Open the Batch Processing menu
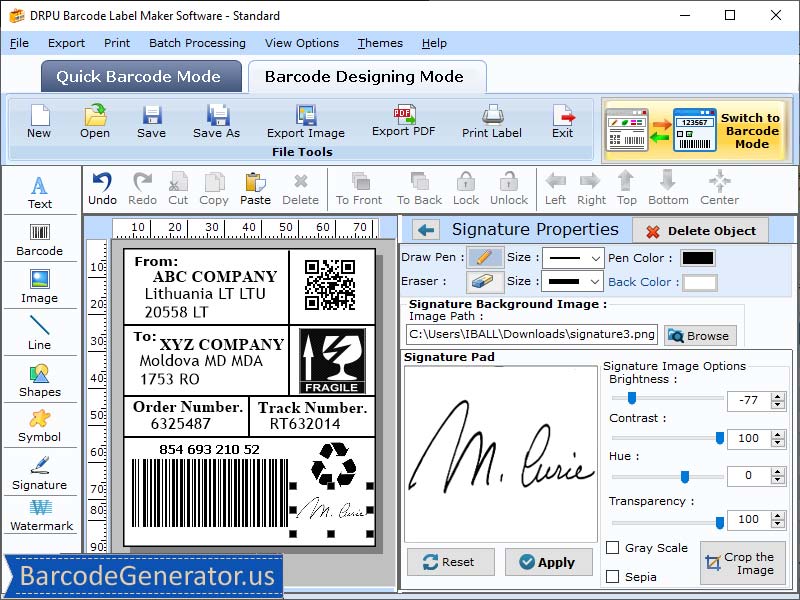The image size is (800, 600). [197, 43]
